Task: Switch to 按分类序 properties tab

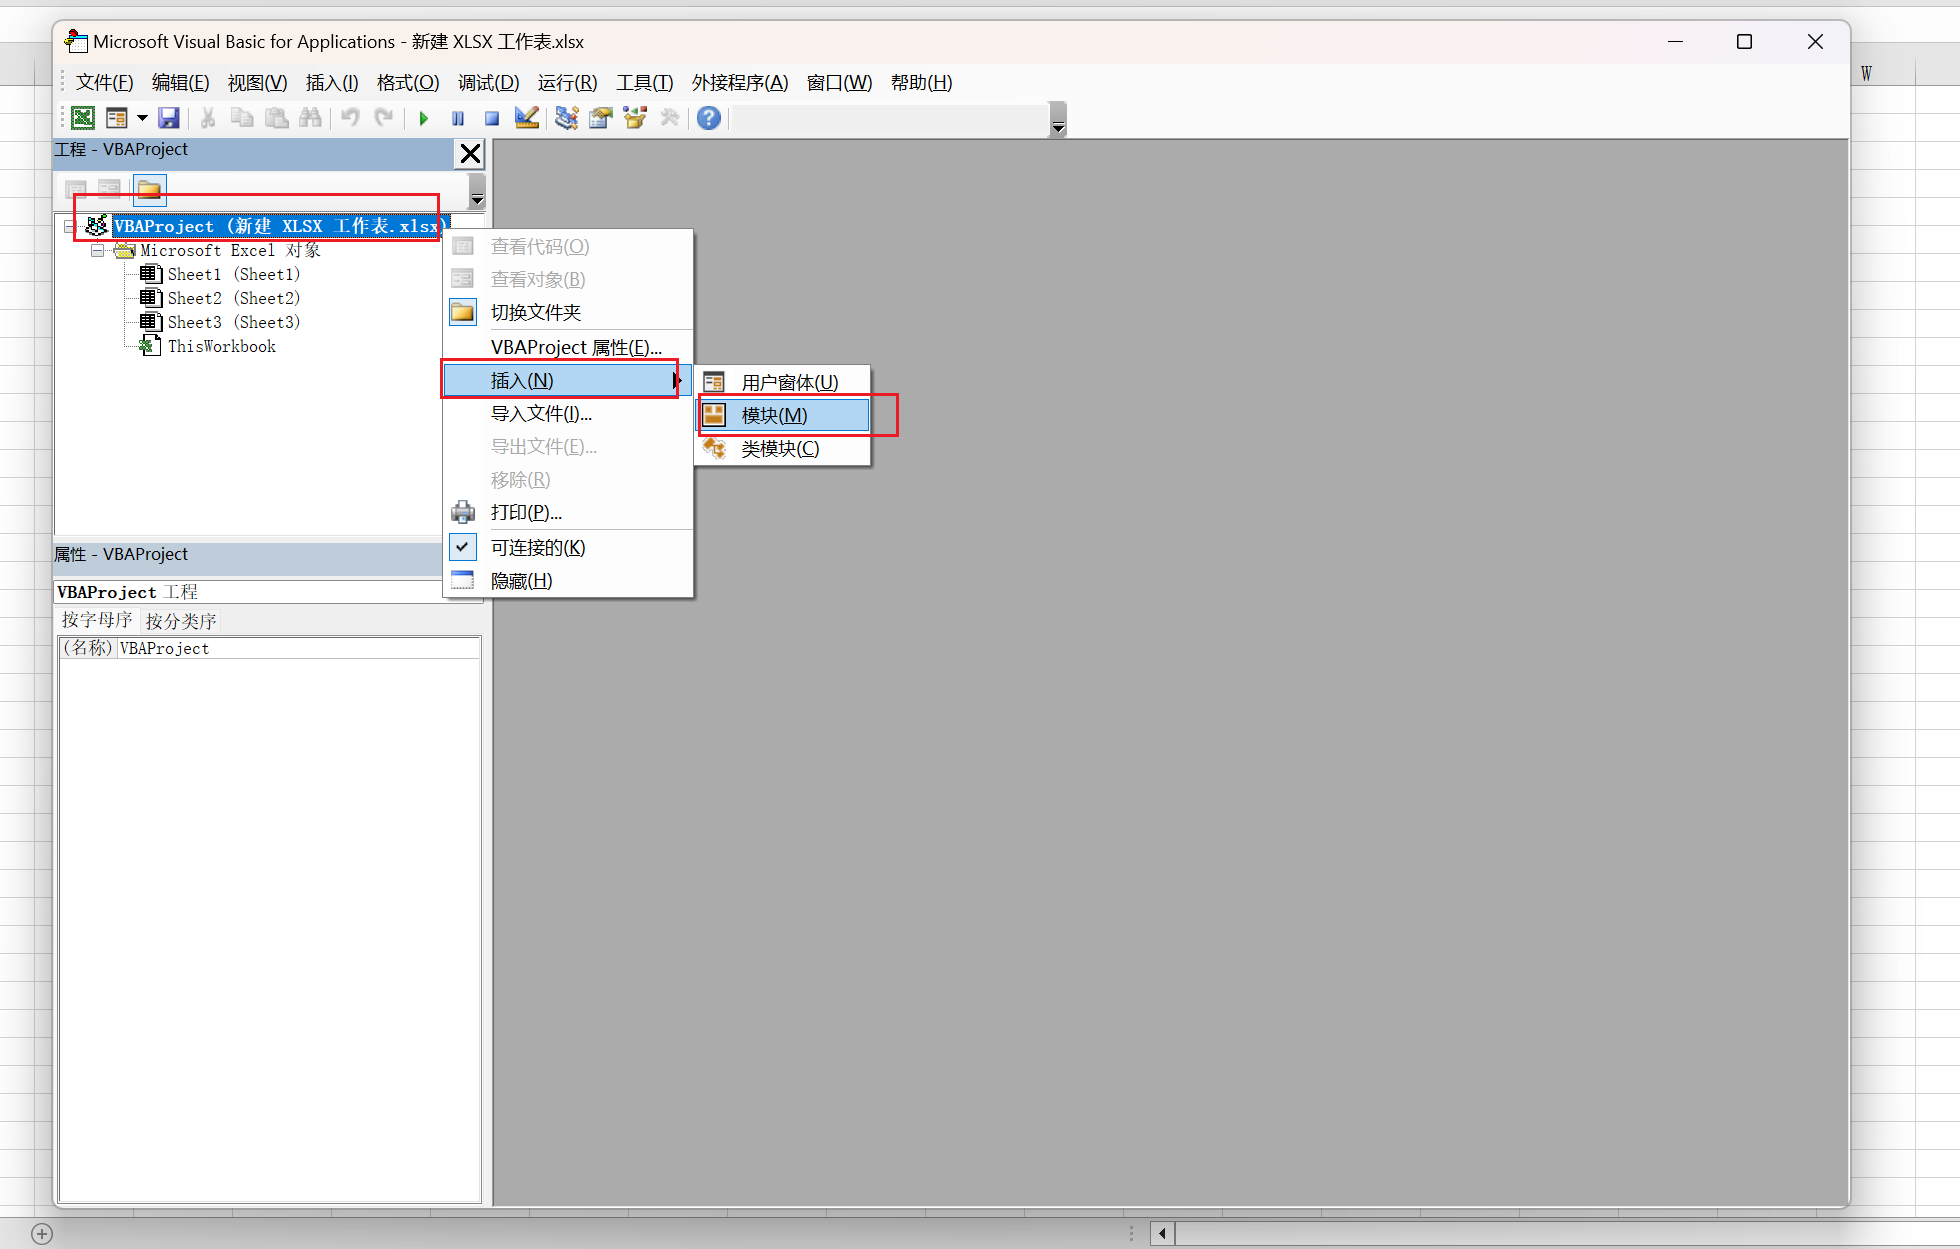Action: [181, 621]
